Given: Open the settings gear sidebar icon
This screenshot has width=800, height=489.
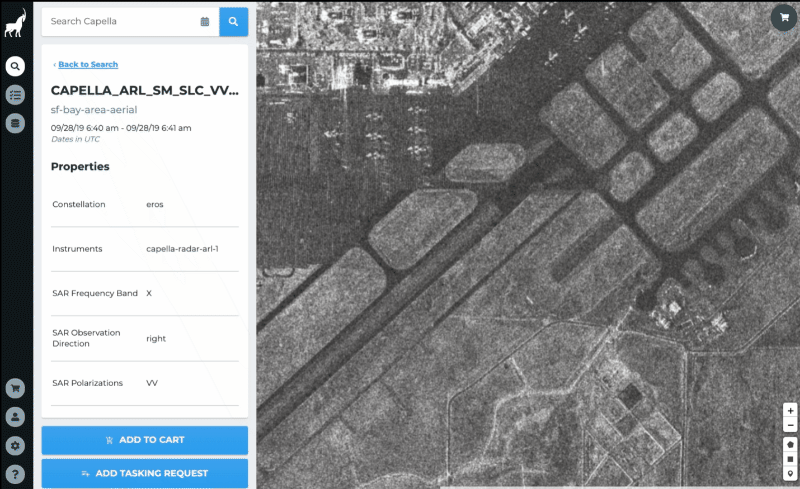Looking at the screenshot, I should (15, 445).
